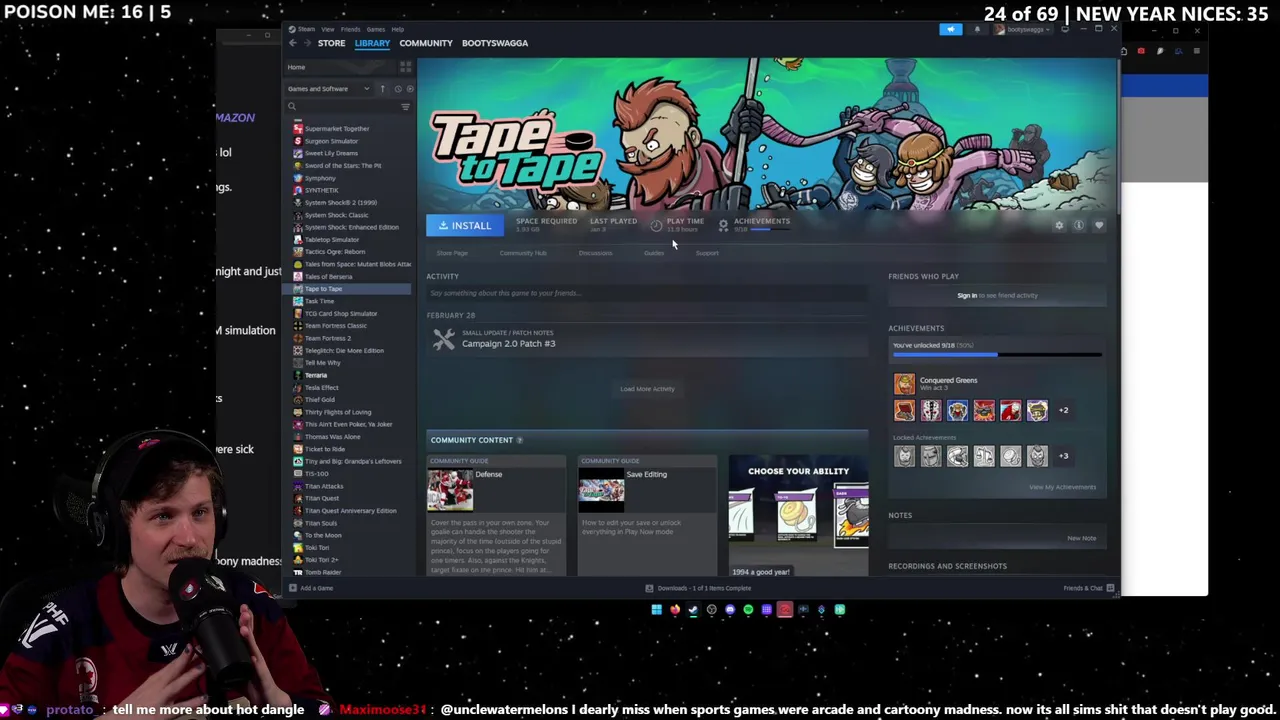The height and width of the screenshot is (720, 1280).
Task: Open the Choose Your Ability screenshot
Action: [798, 515]
